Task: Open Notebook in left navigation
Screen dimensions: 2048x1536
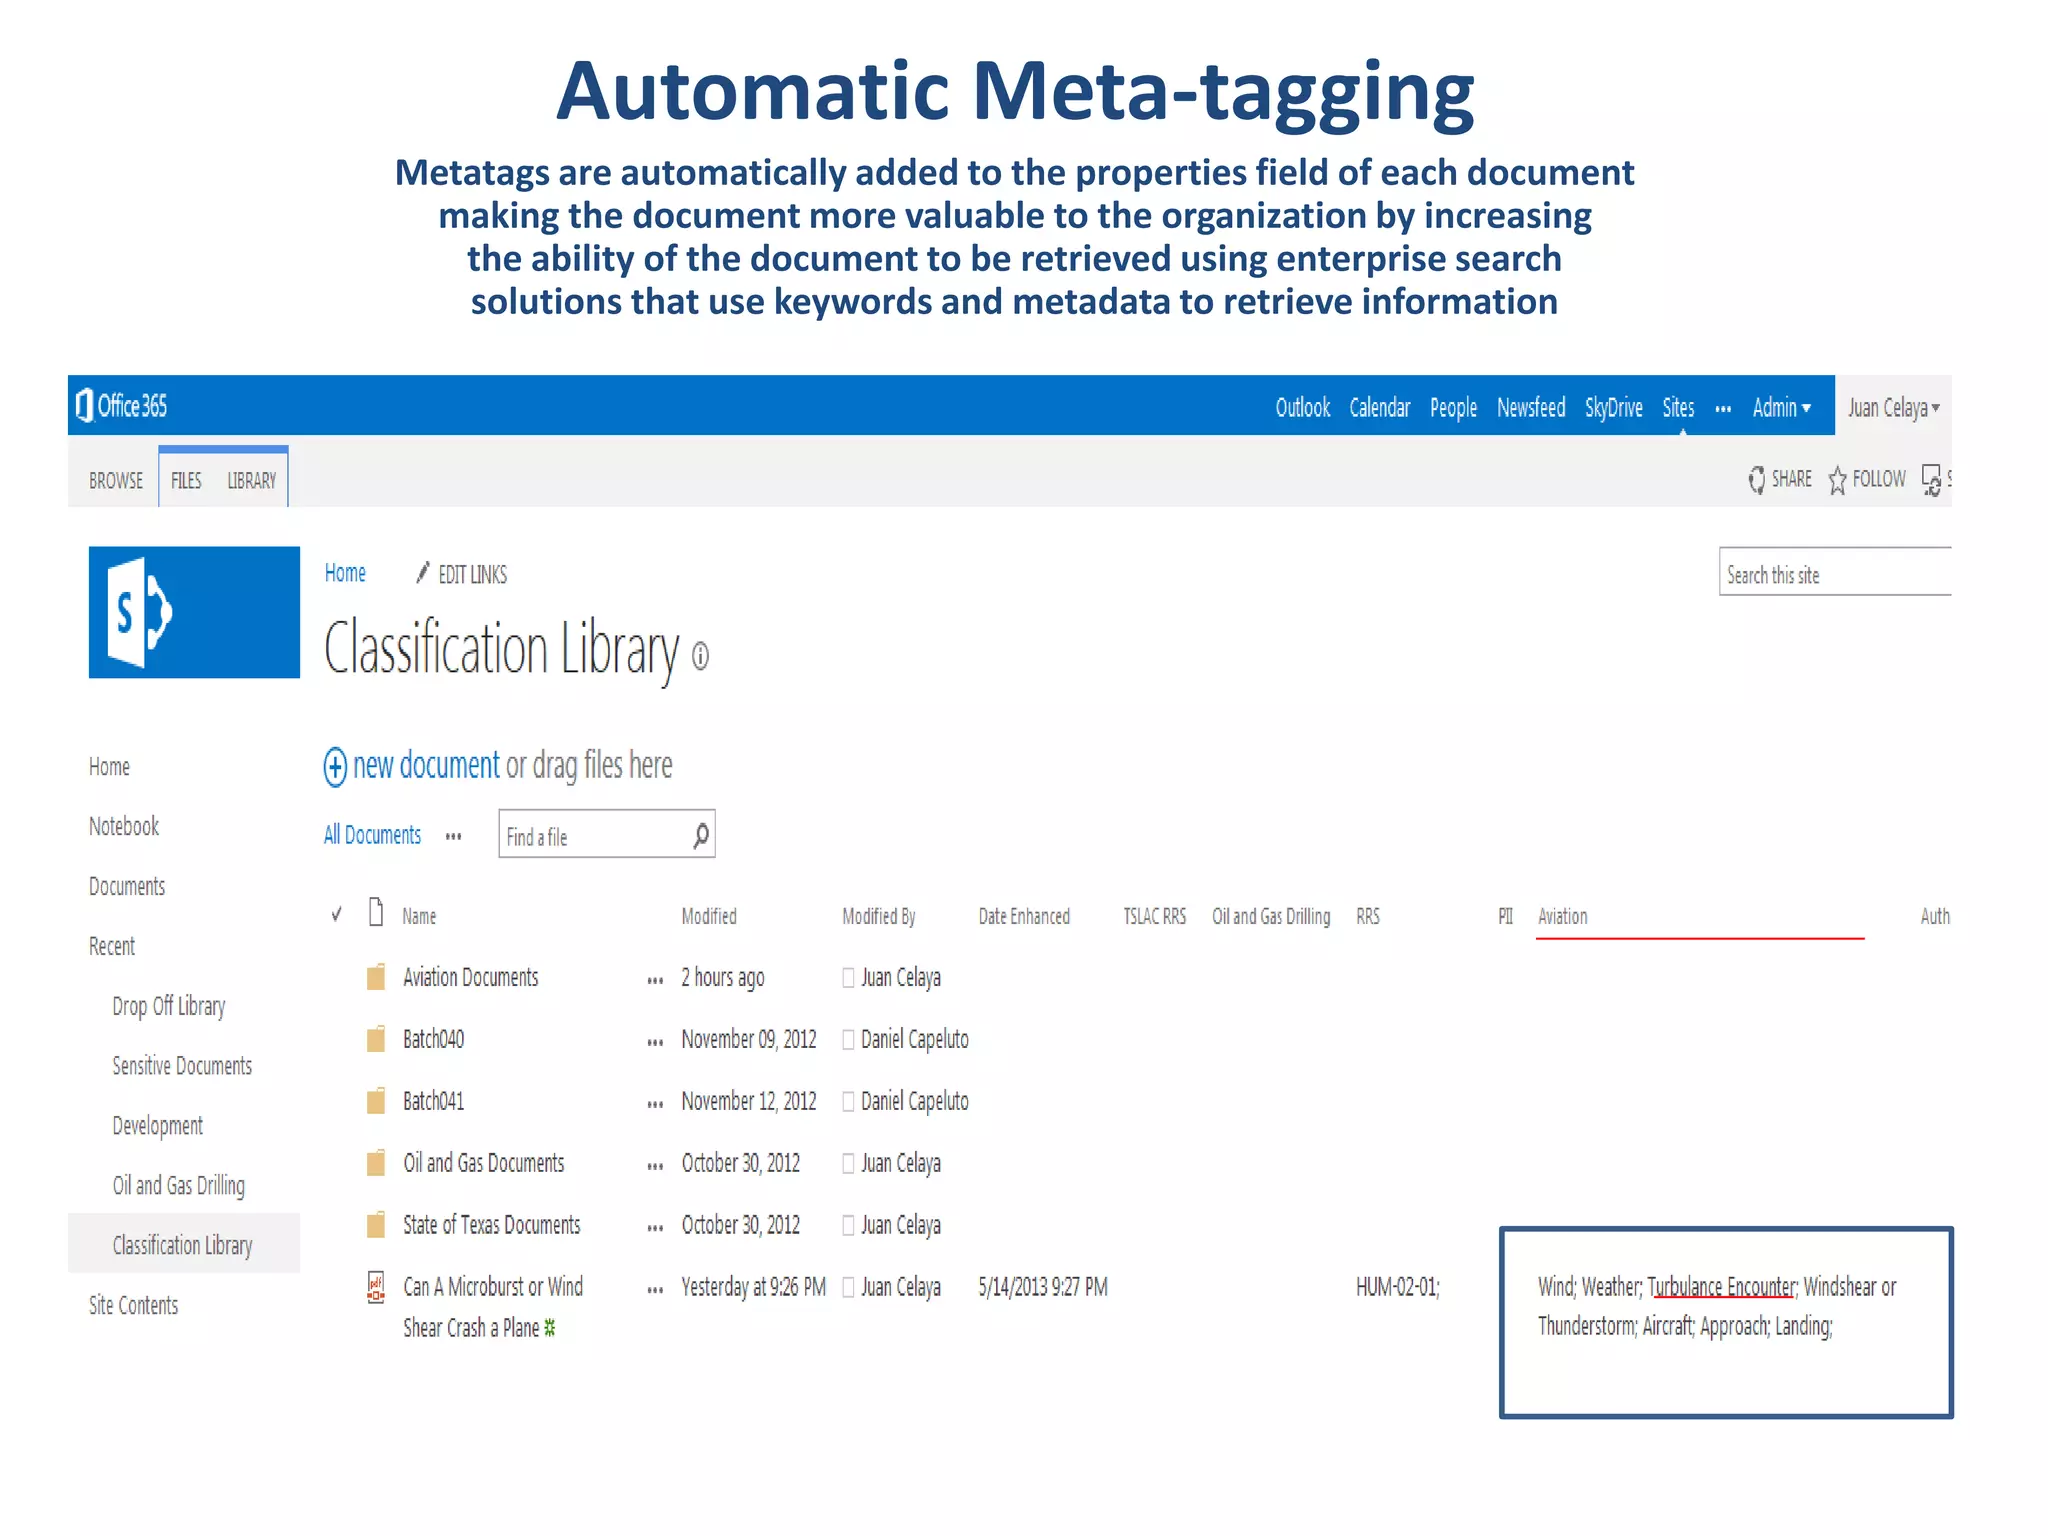Action: (x=124, y=826)
